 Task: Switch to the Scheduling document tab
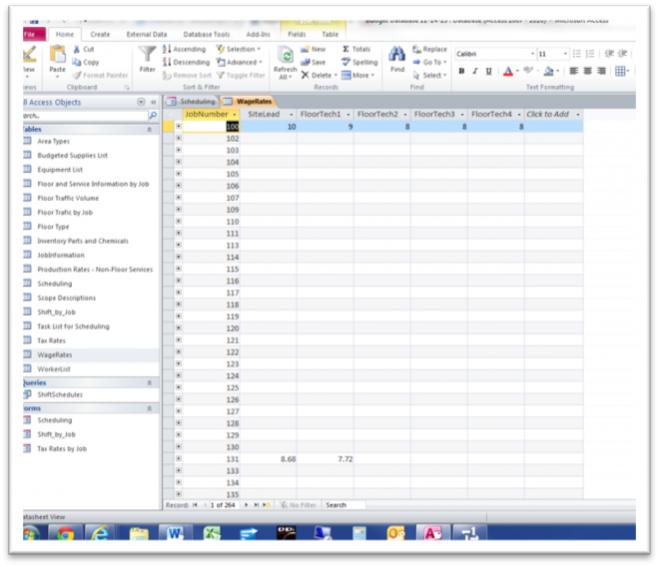(192, 101)
